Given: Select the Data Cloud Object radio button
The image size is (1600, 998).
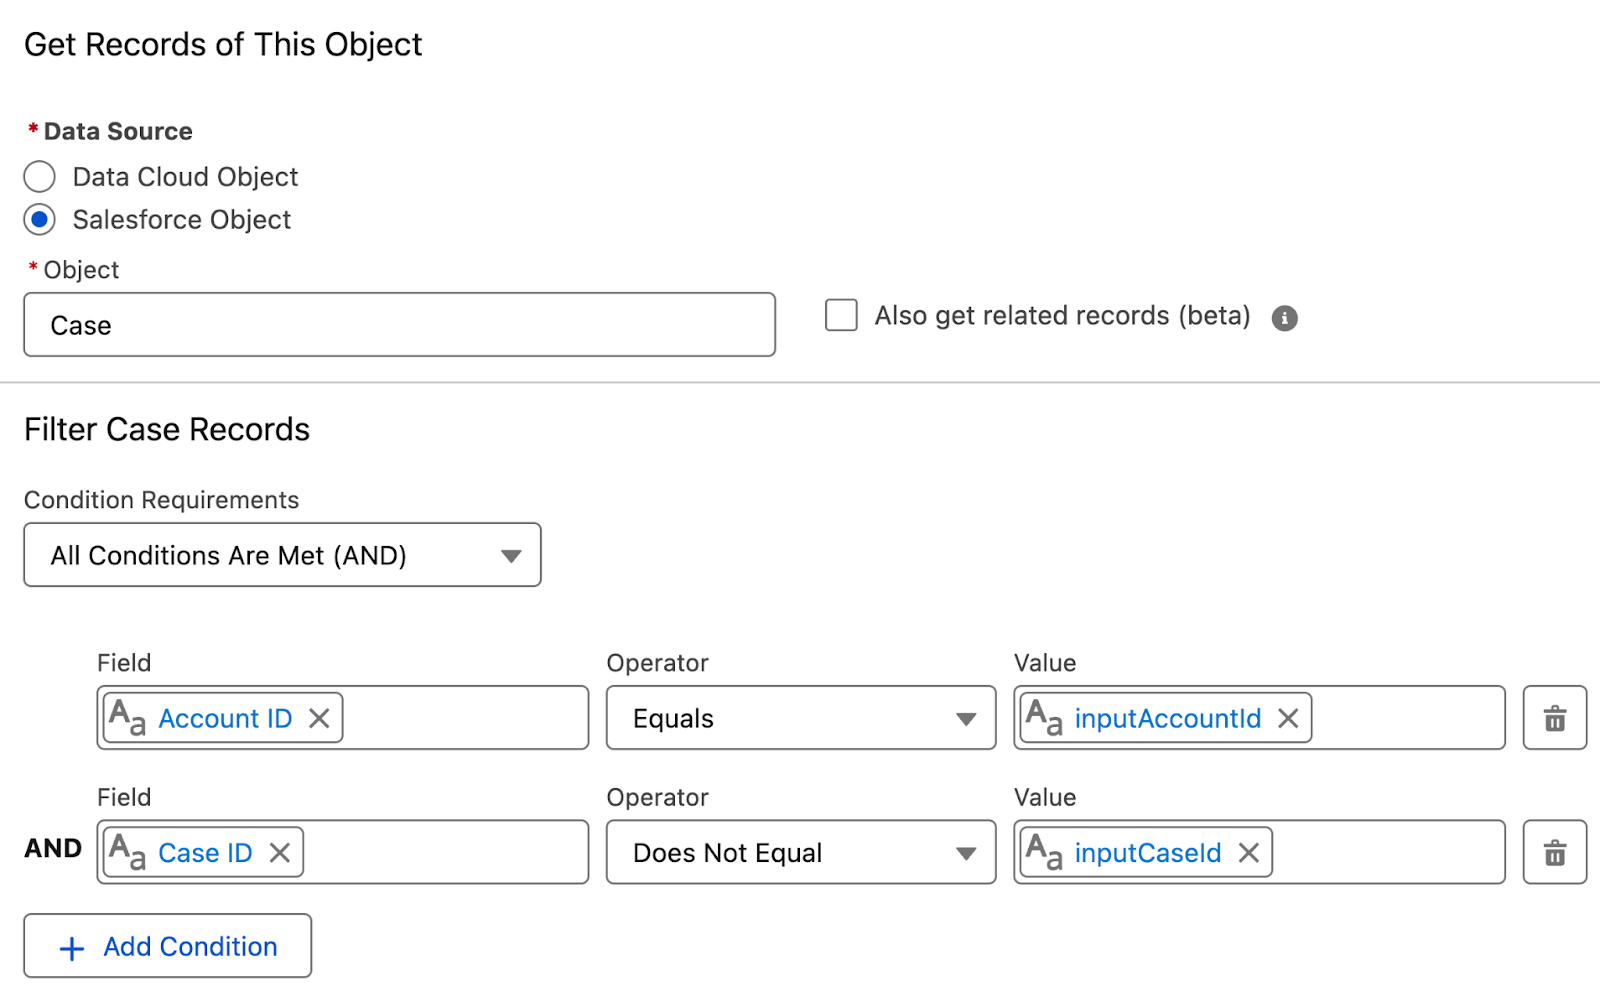Looking at the screenshot, I should (40, 177).
